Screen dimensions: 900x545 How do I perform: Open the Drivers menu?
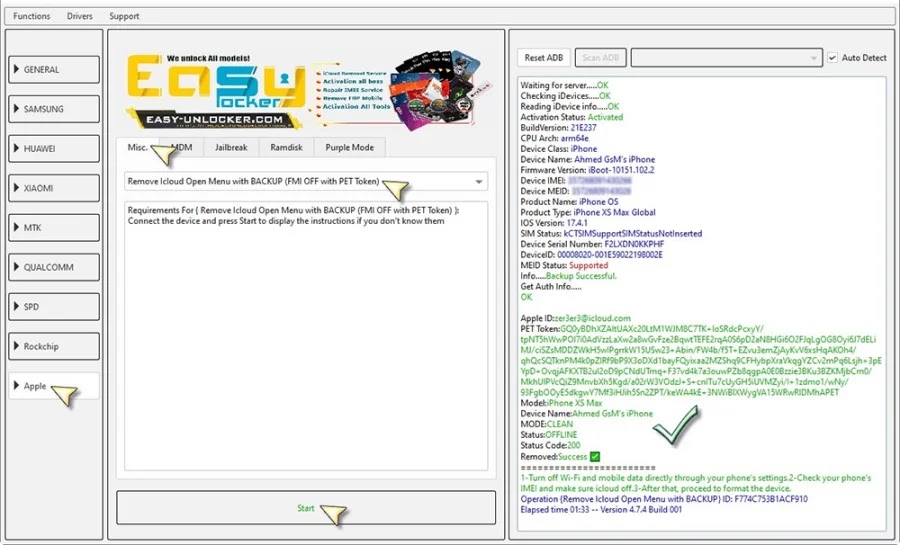(x=79, y=16)
